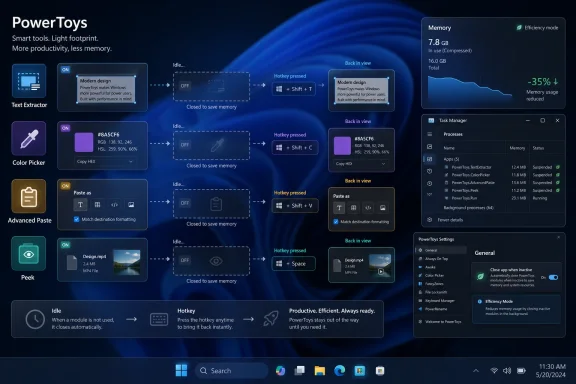Select General in the PowerToys Settings sidebar
576x384 pixels.
pos(441,250)
